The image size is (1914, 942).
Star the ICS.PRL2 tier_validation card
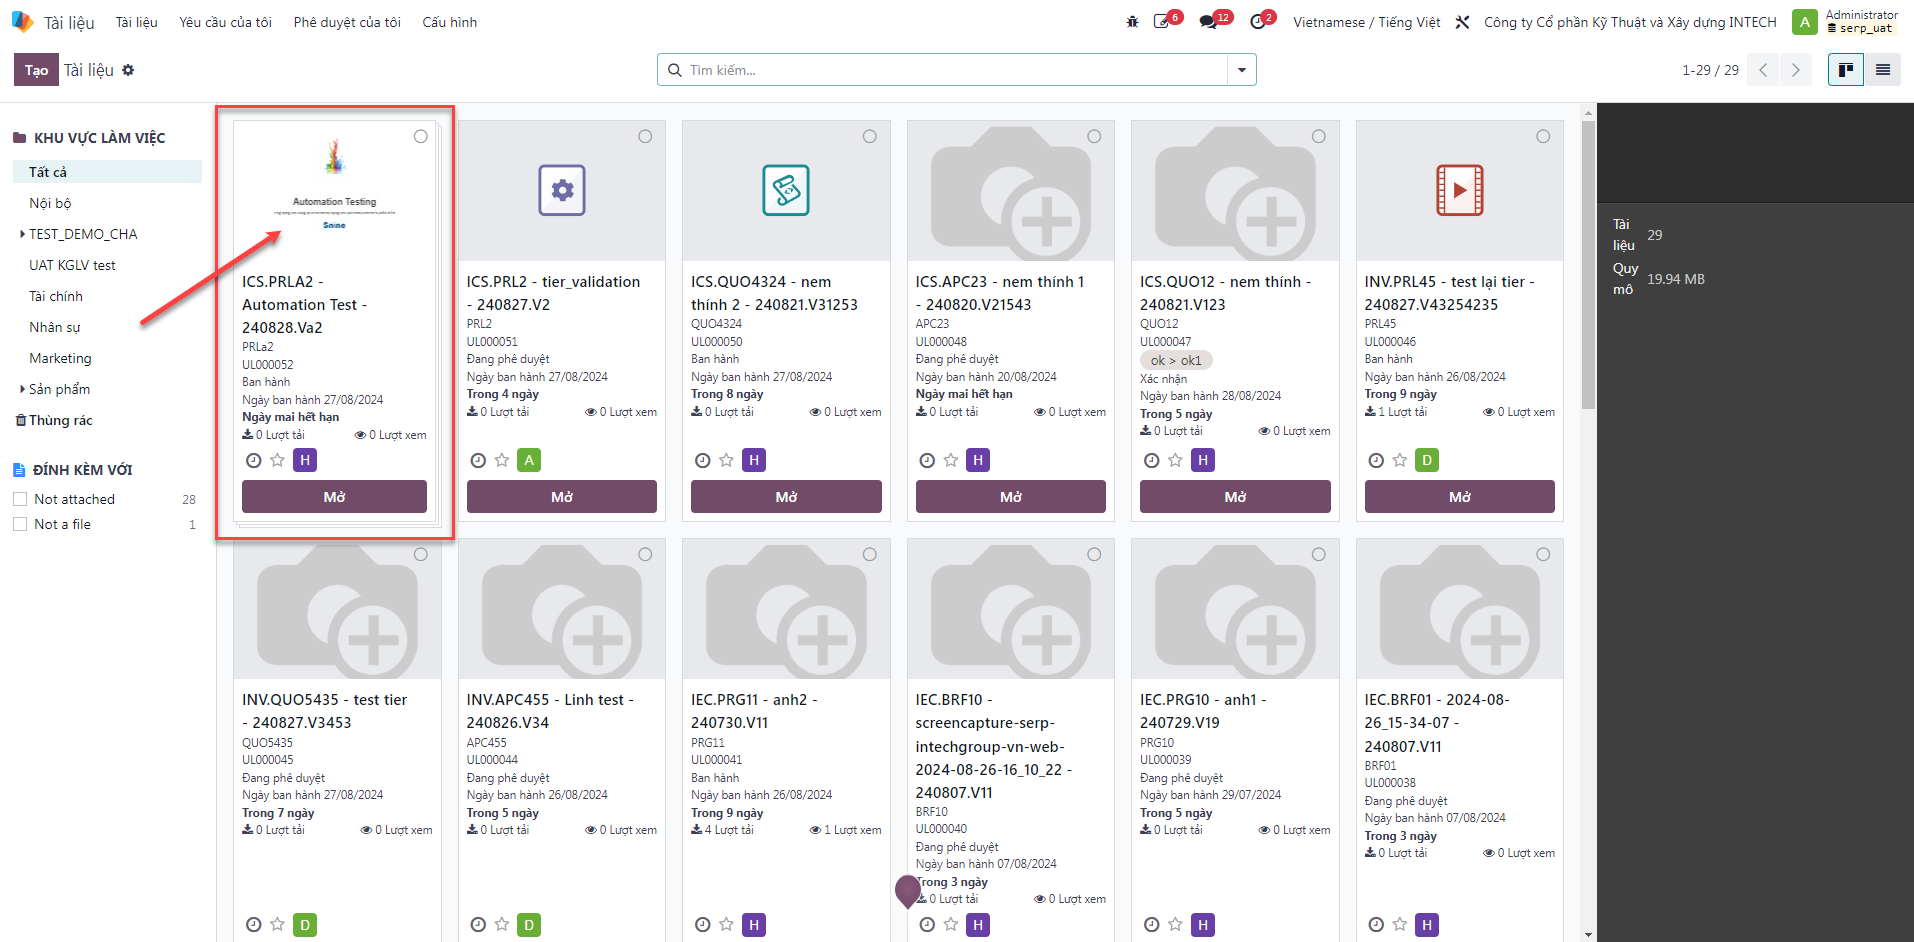(502, 460)
